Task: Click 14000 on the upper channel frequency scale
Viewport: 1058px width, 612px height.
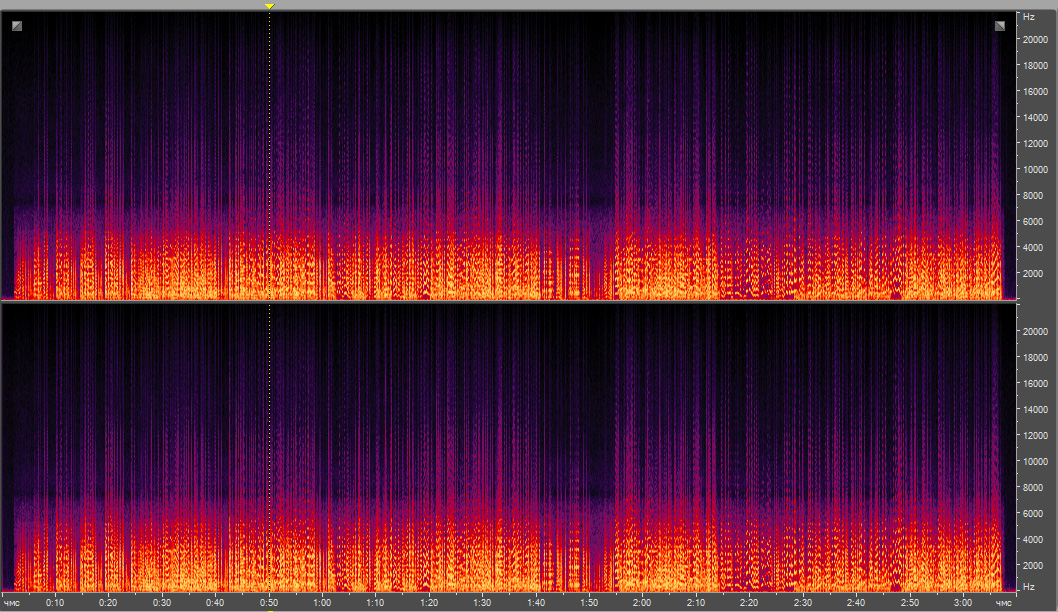Action: (1036, 118)
